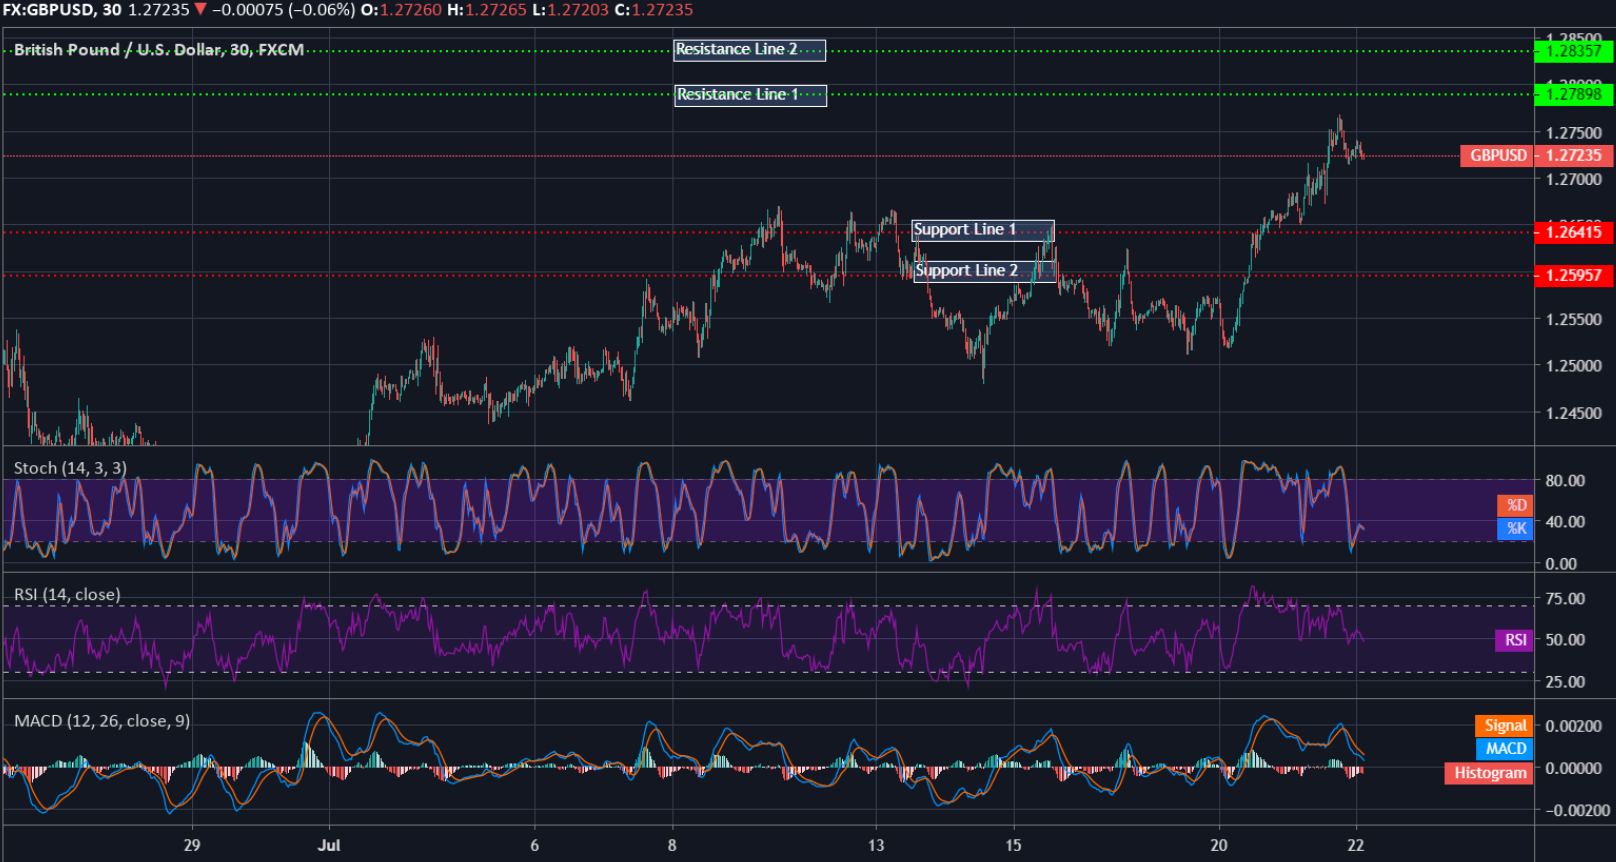Click the 75.00 RSI axis label

(1565, 599)
